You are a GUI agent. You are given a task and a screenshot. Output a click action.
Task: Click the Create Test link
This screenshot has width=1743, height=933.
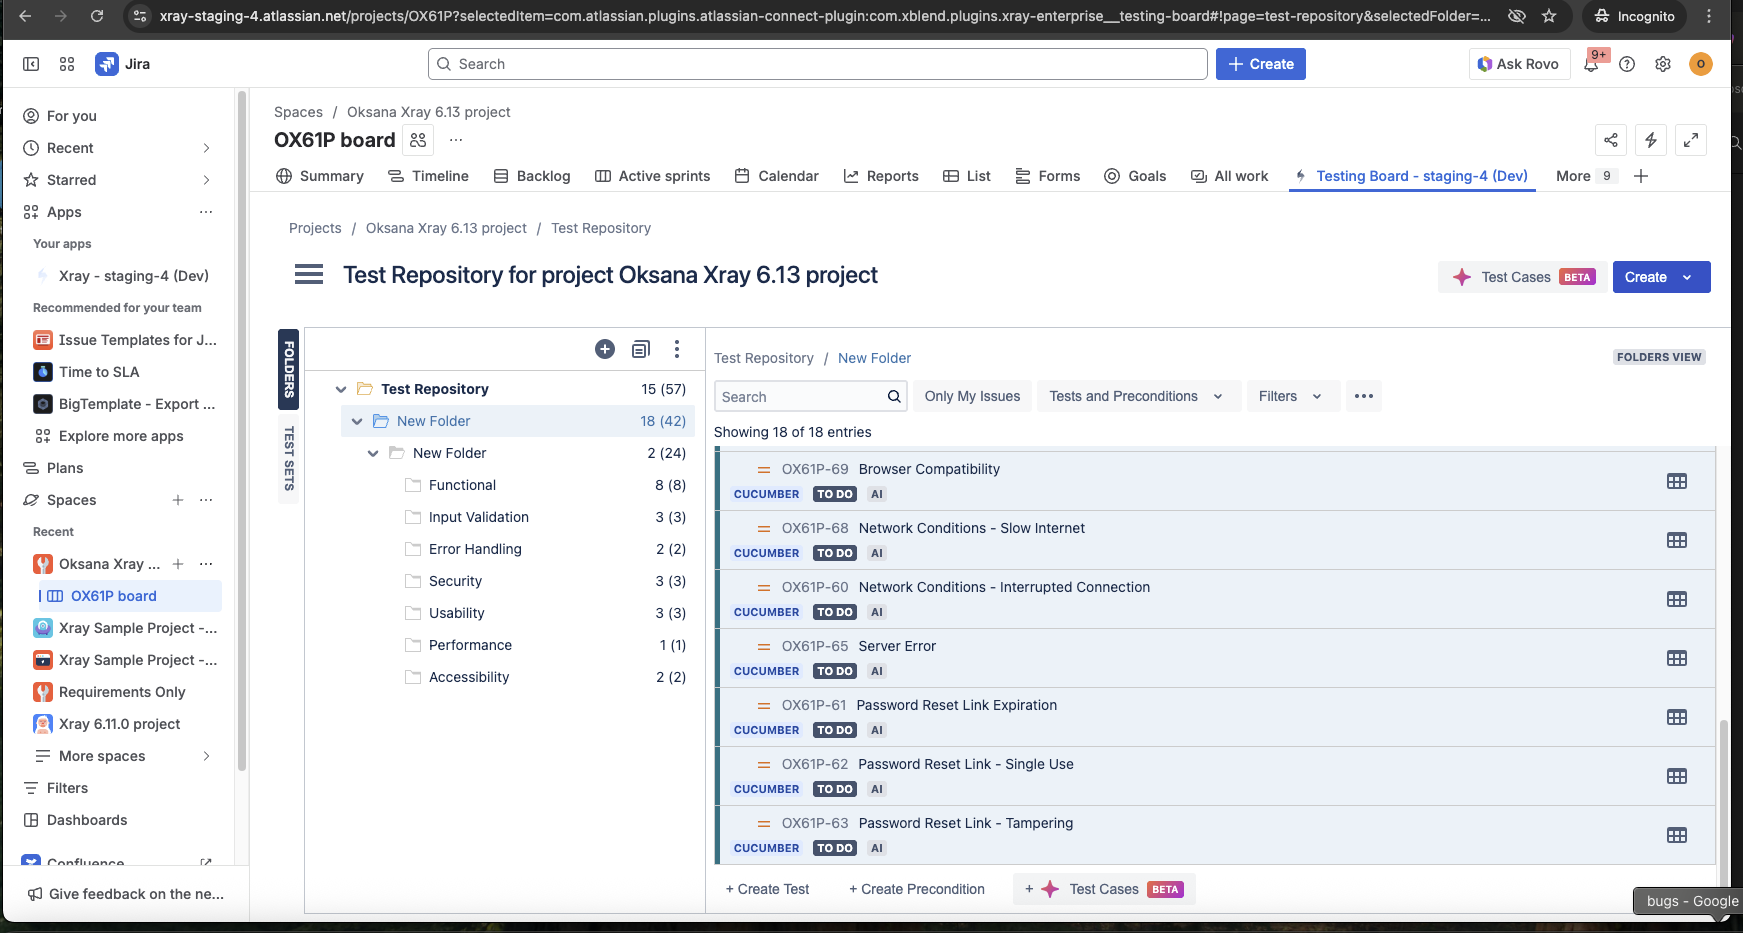767,889
